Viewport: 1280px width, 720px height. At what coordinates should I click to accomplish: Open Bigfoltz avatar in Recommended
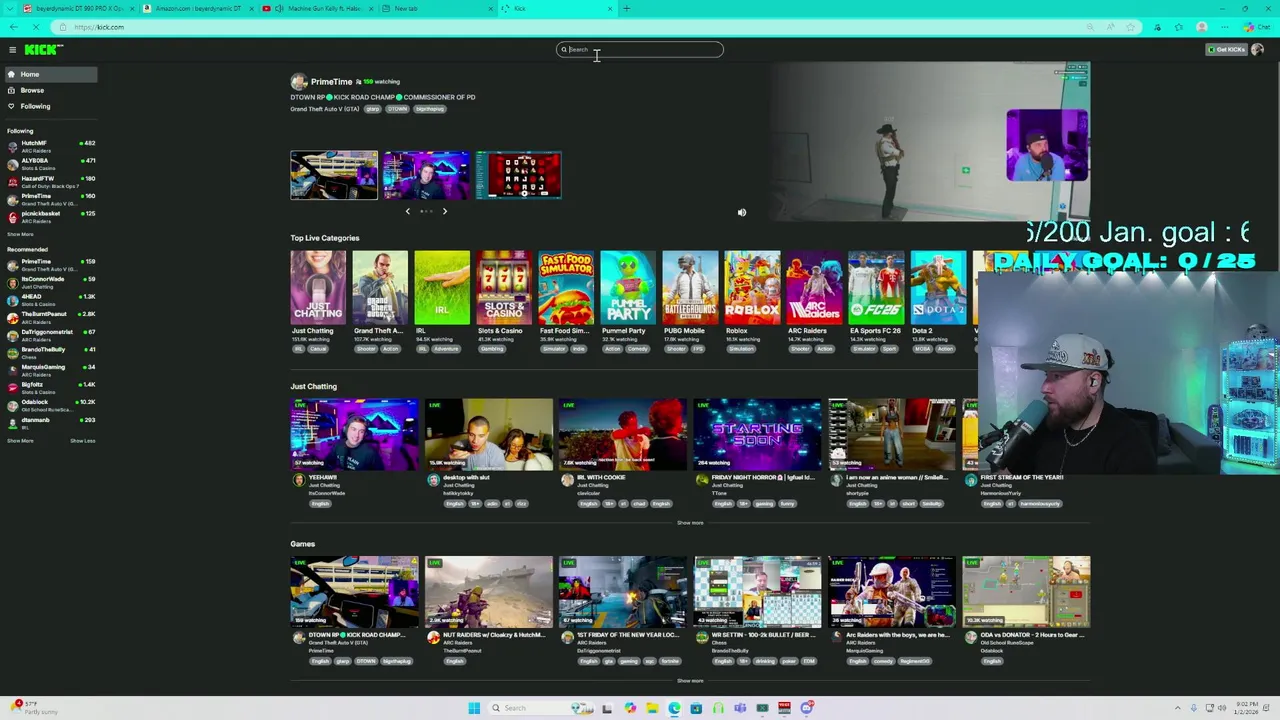(13, 387)
